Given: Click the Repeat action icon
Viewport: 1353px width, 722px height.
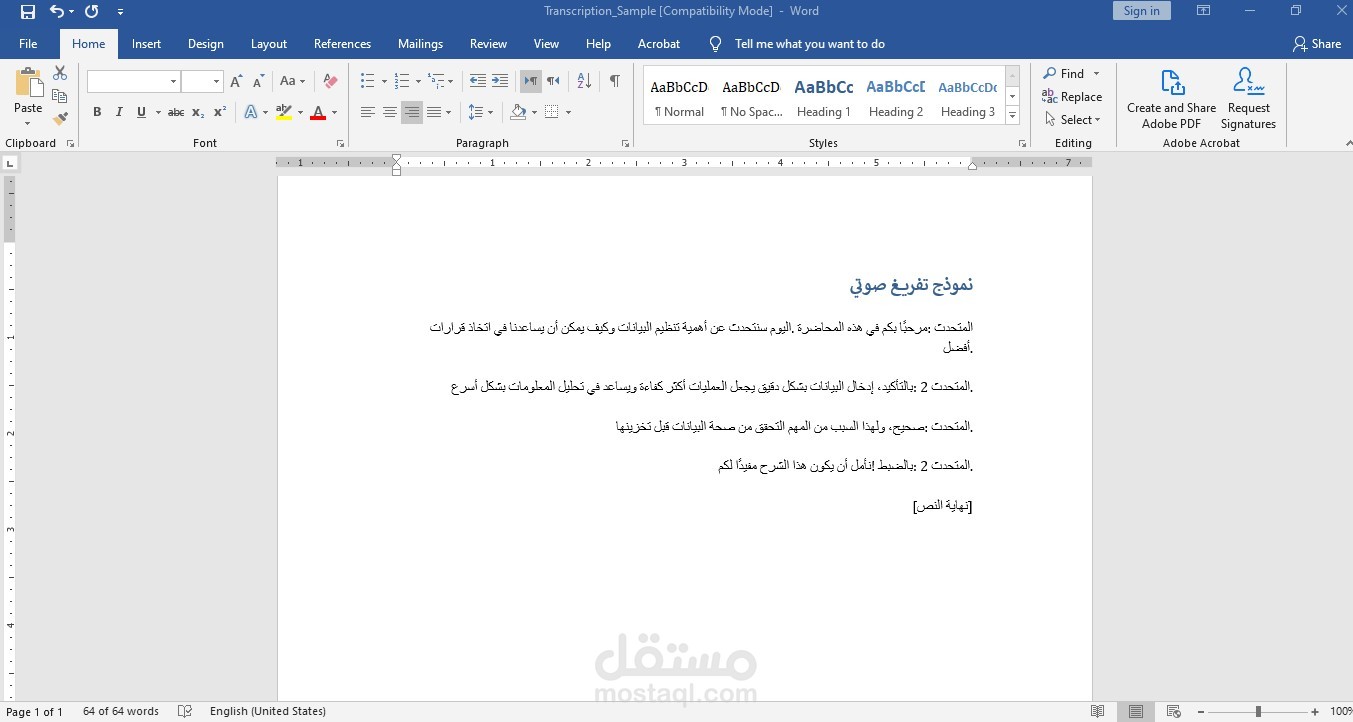Looking at the screenshot, I should coord(92,12).
